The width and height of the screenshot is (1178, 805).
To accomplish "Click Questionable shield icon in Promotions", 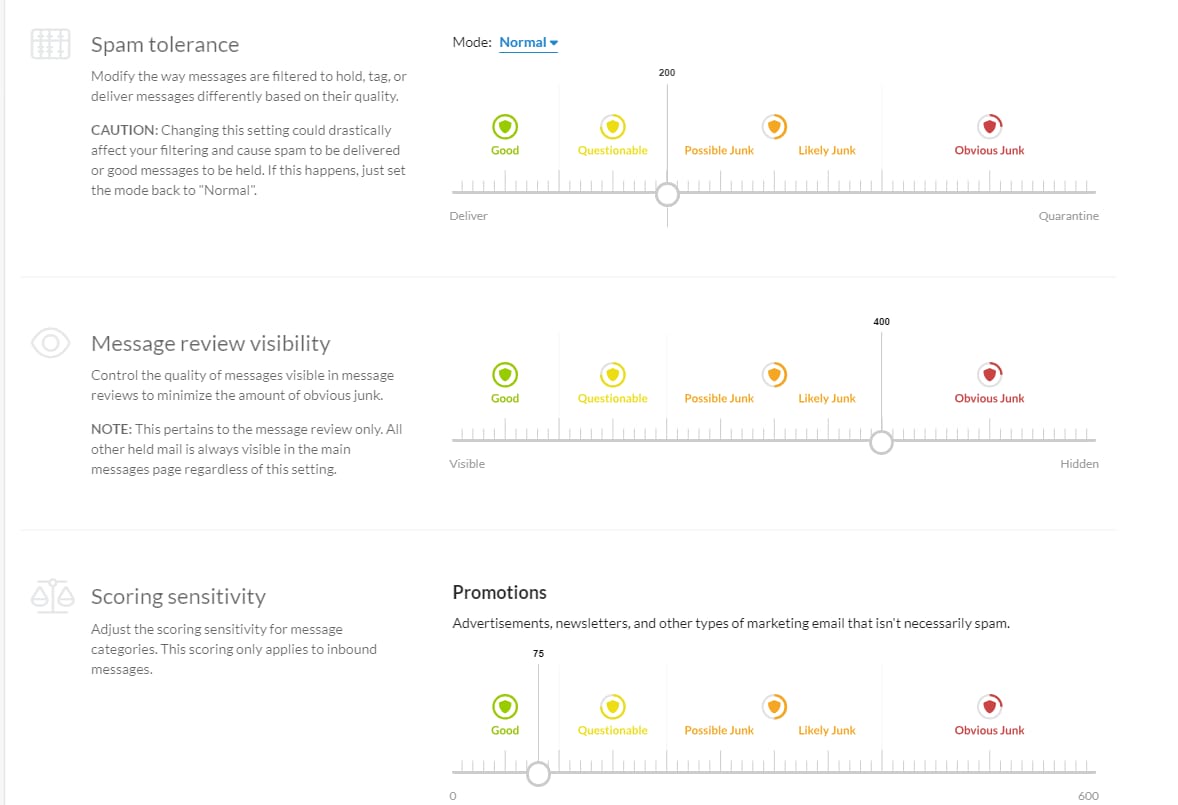I will coord(612,707).
